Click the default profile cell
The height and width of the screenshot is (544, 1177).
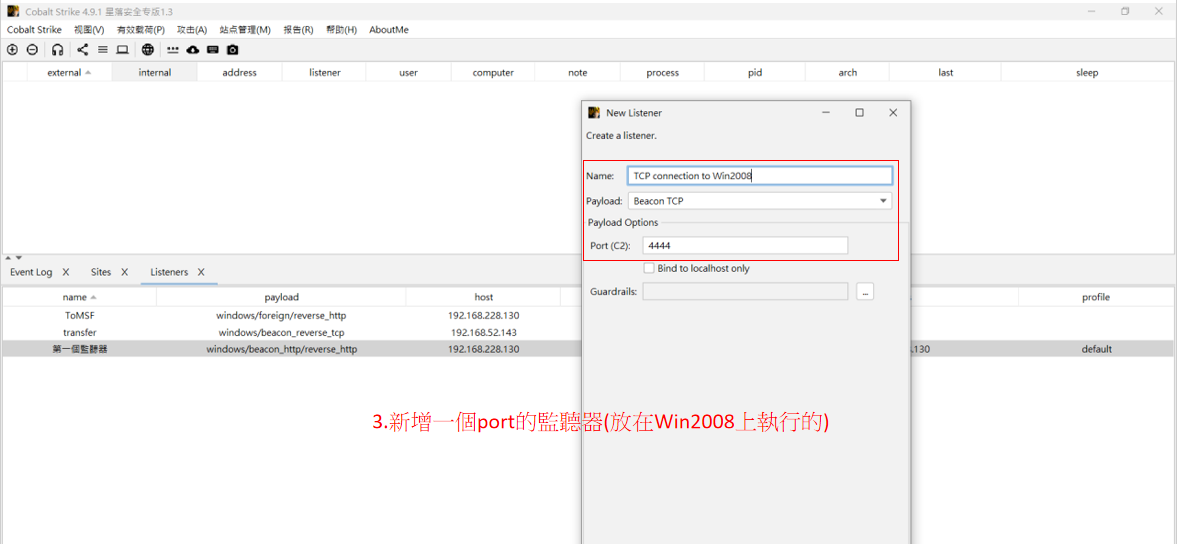click(x=1096, y=349)
